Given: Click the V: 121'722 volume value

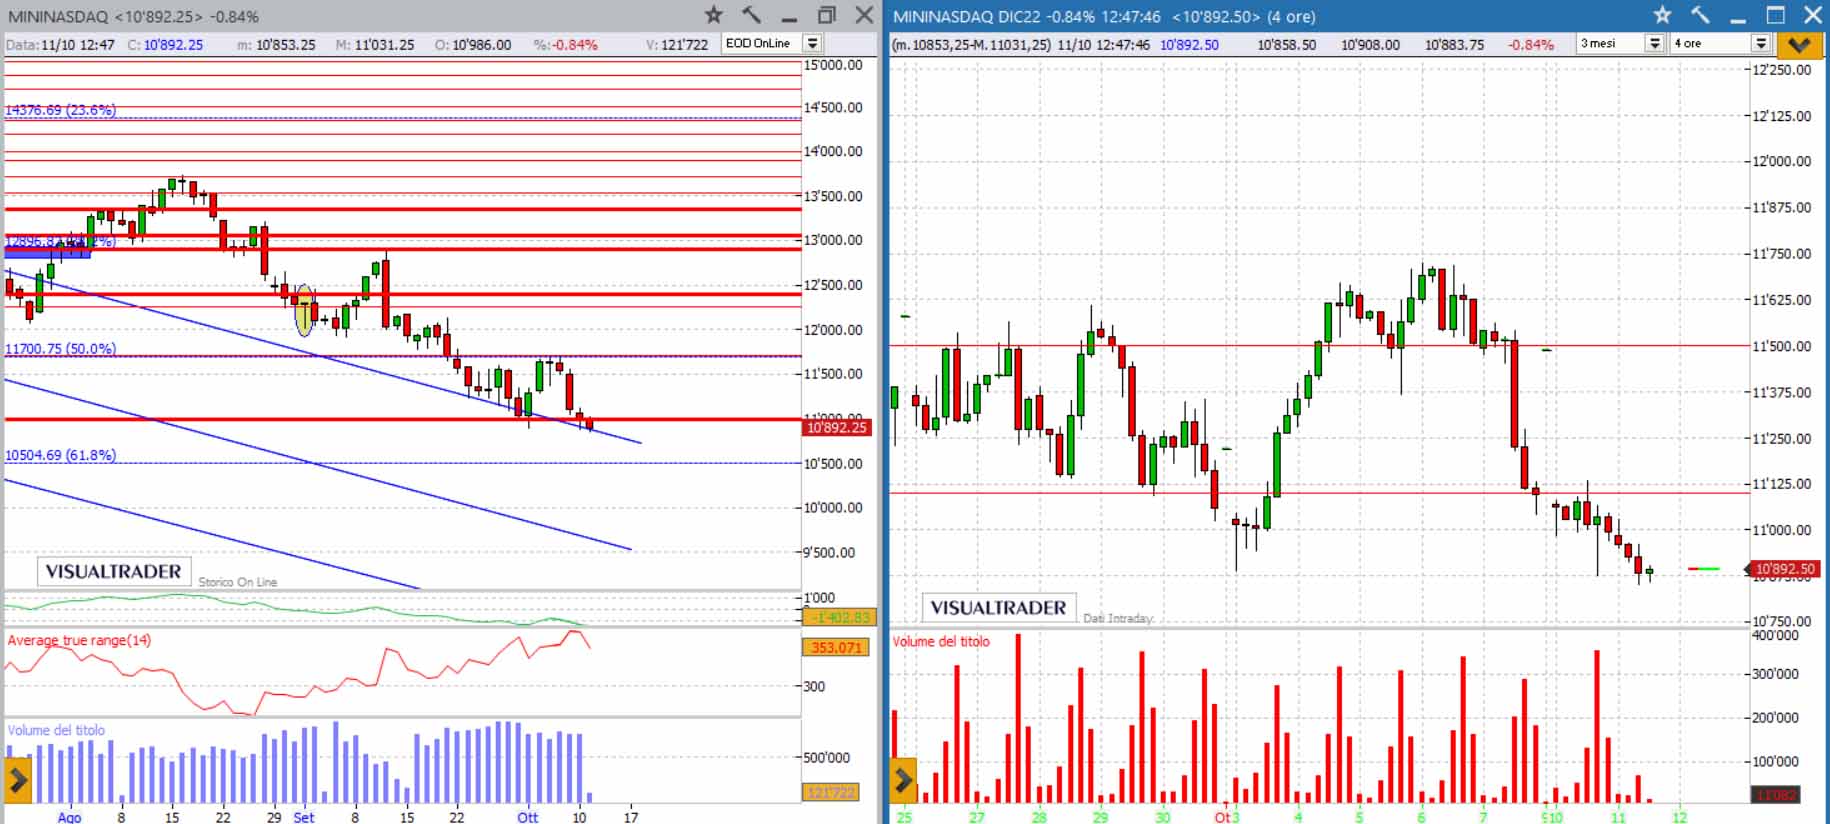Looking at the screenshot, I should pos(677,45).
